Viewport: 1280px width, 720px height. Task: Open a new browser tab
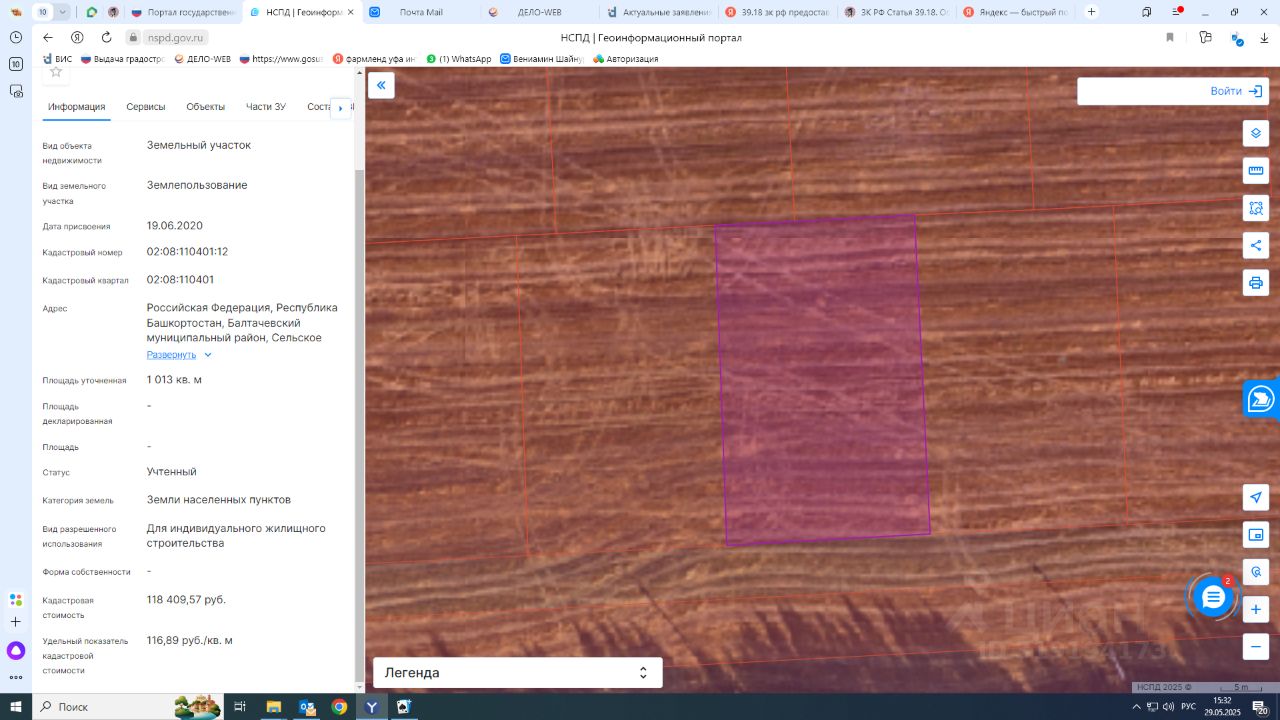tap(1091, 12)
